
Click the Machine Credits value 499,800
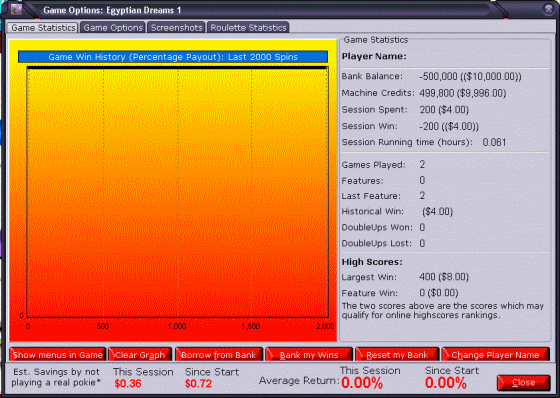(462, 93)
